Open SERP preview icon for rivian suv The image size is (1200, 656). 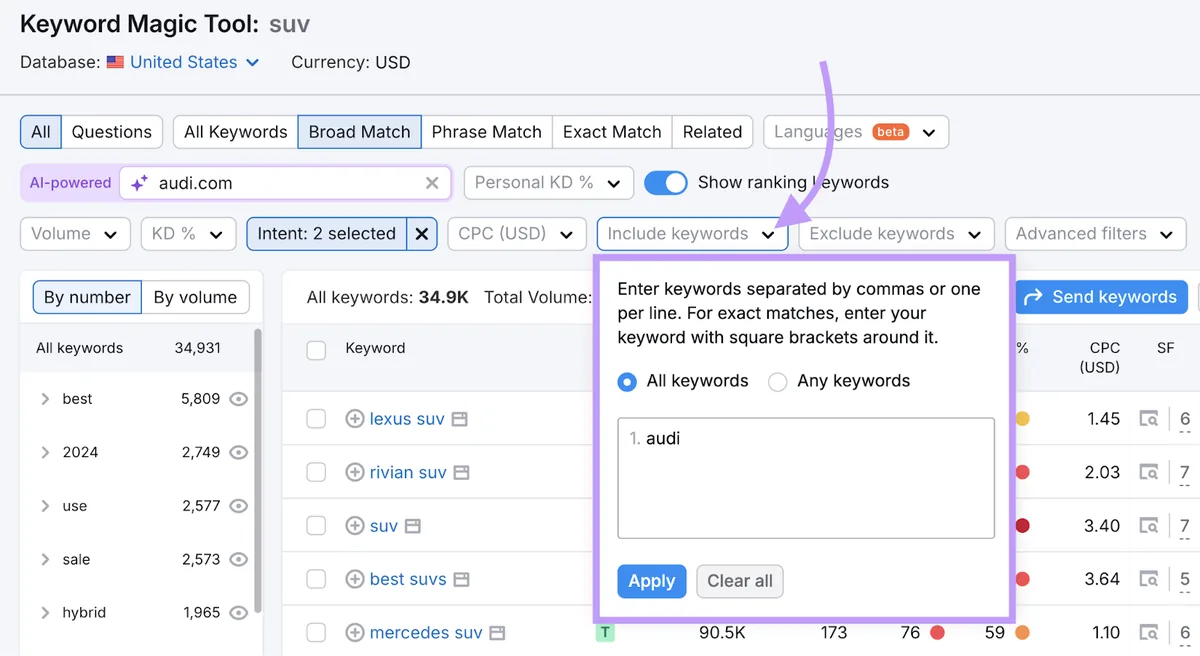(x=461, y=472)
